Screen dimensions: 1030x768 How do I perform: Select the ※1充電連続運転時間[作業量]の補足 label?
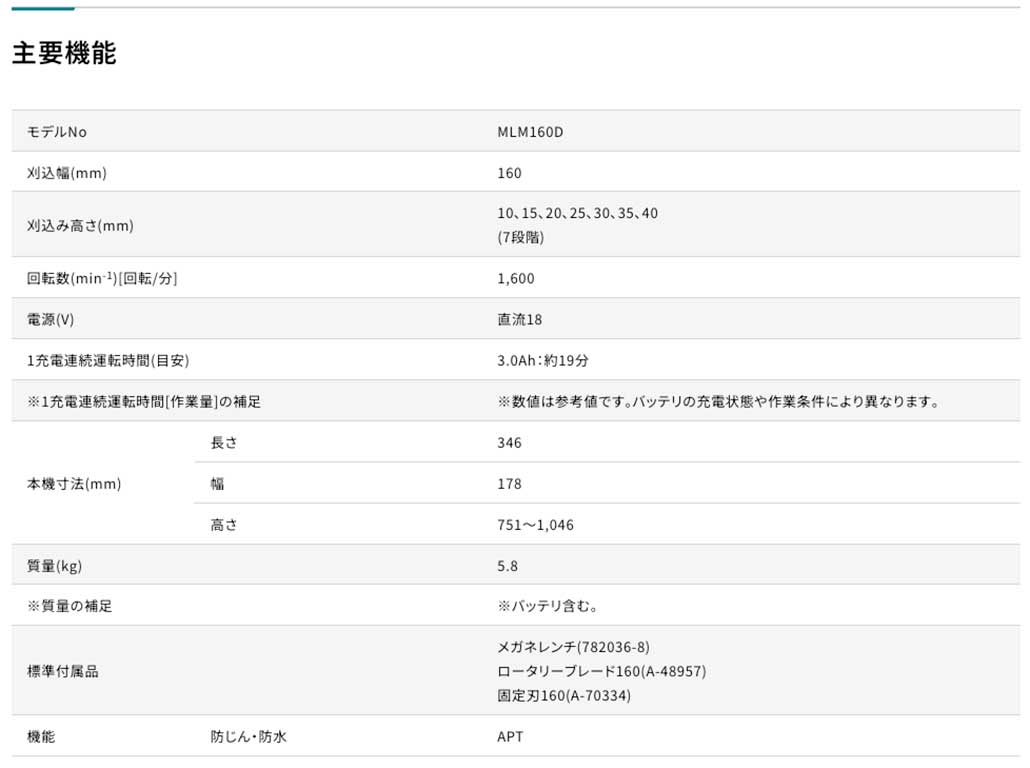pos(144,401)
